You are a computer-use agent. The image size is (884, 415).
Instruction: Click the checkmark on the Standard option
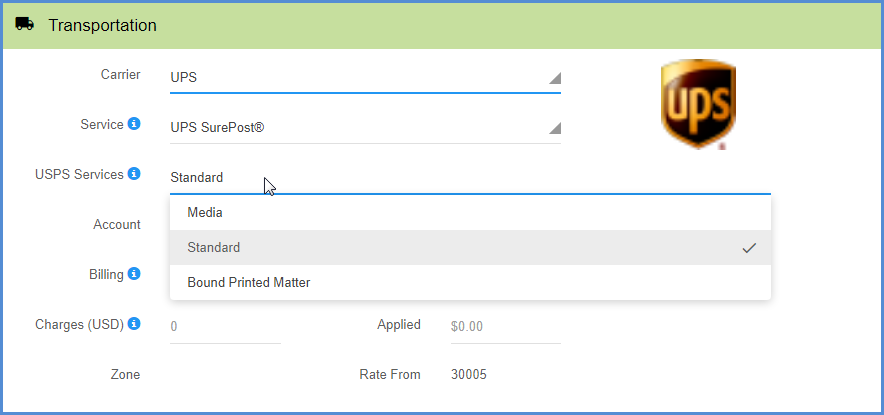tap(749, 248)
